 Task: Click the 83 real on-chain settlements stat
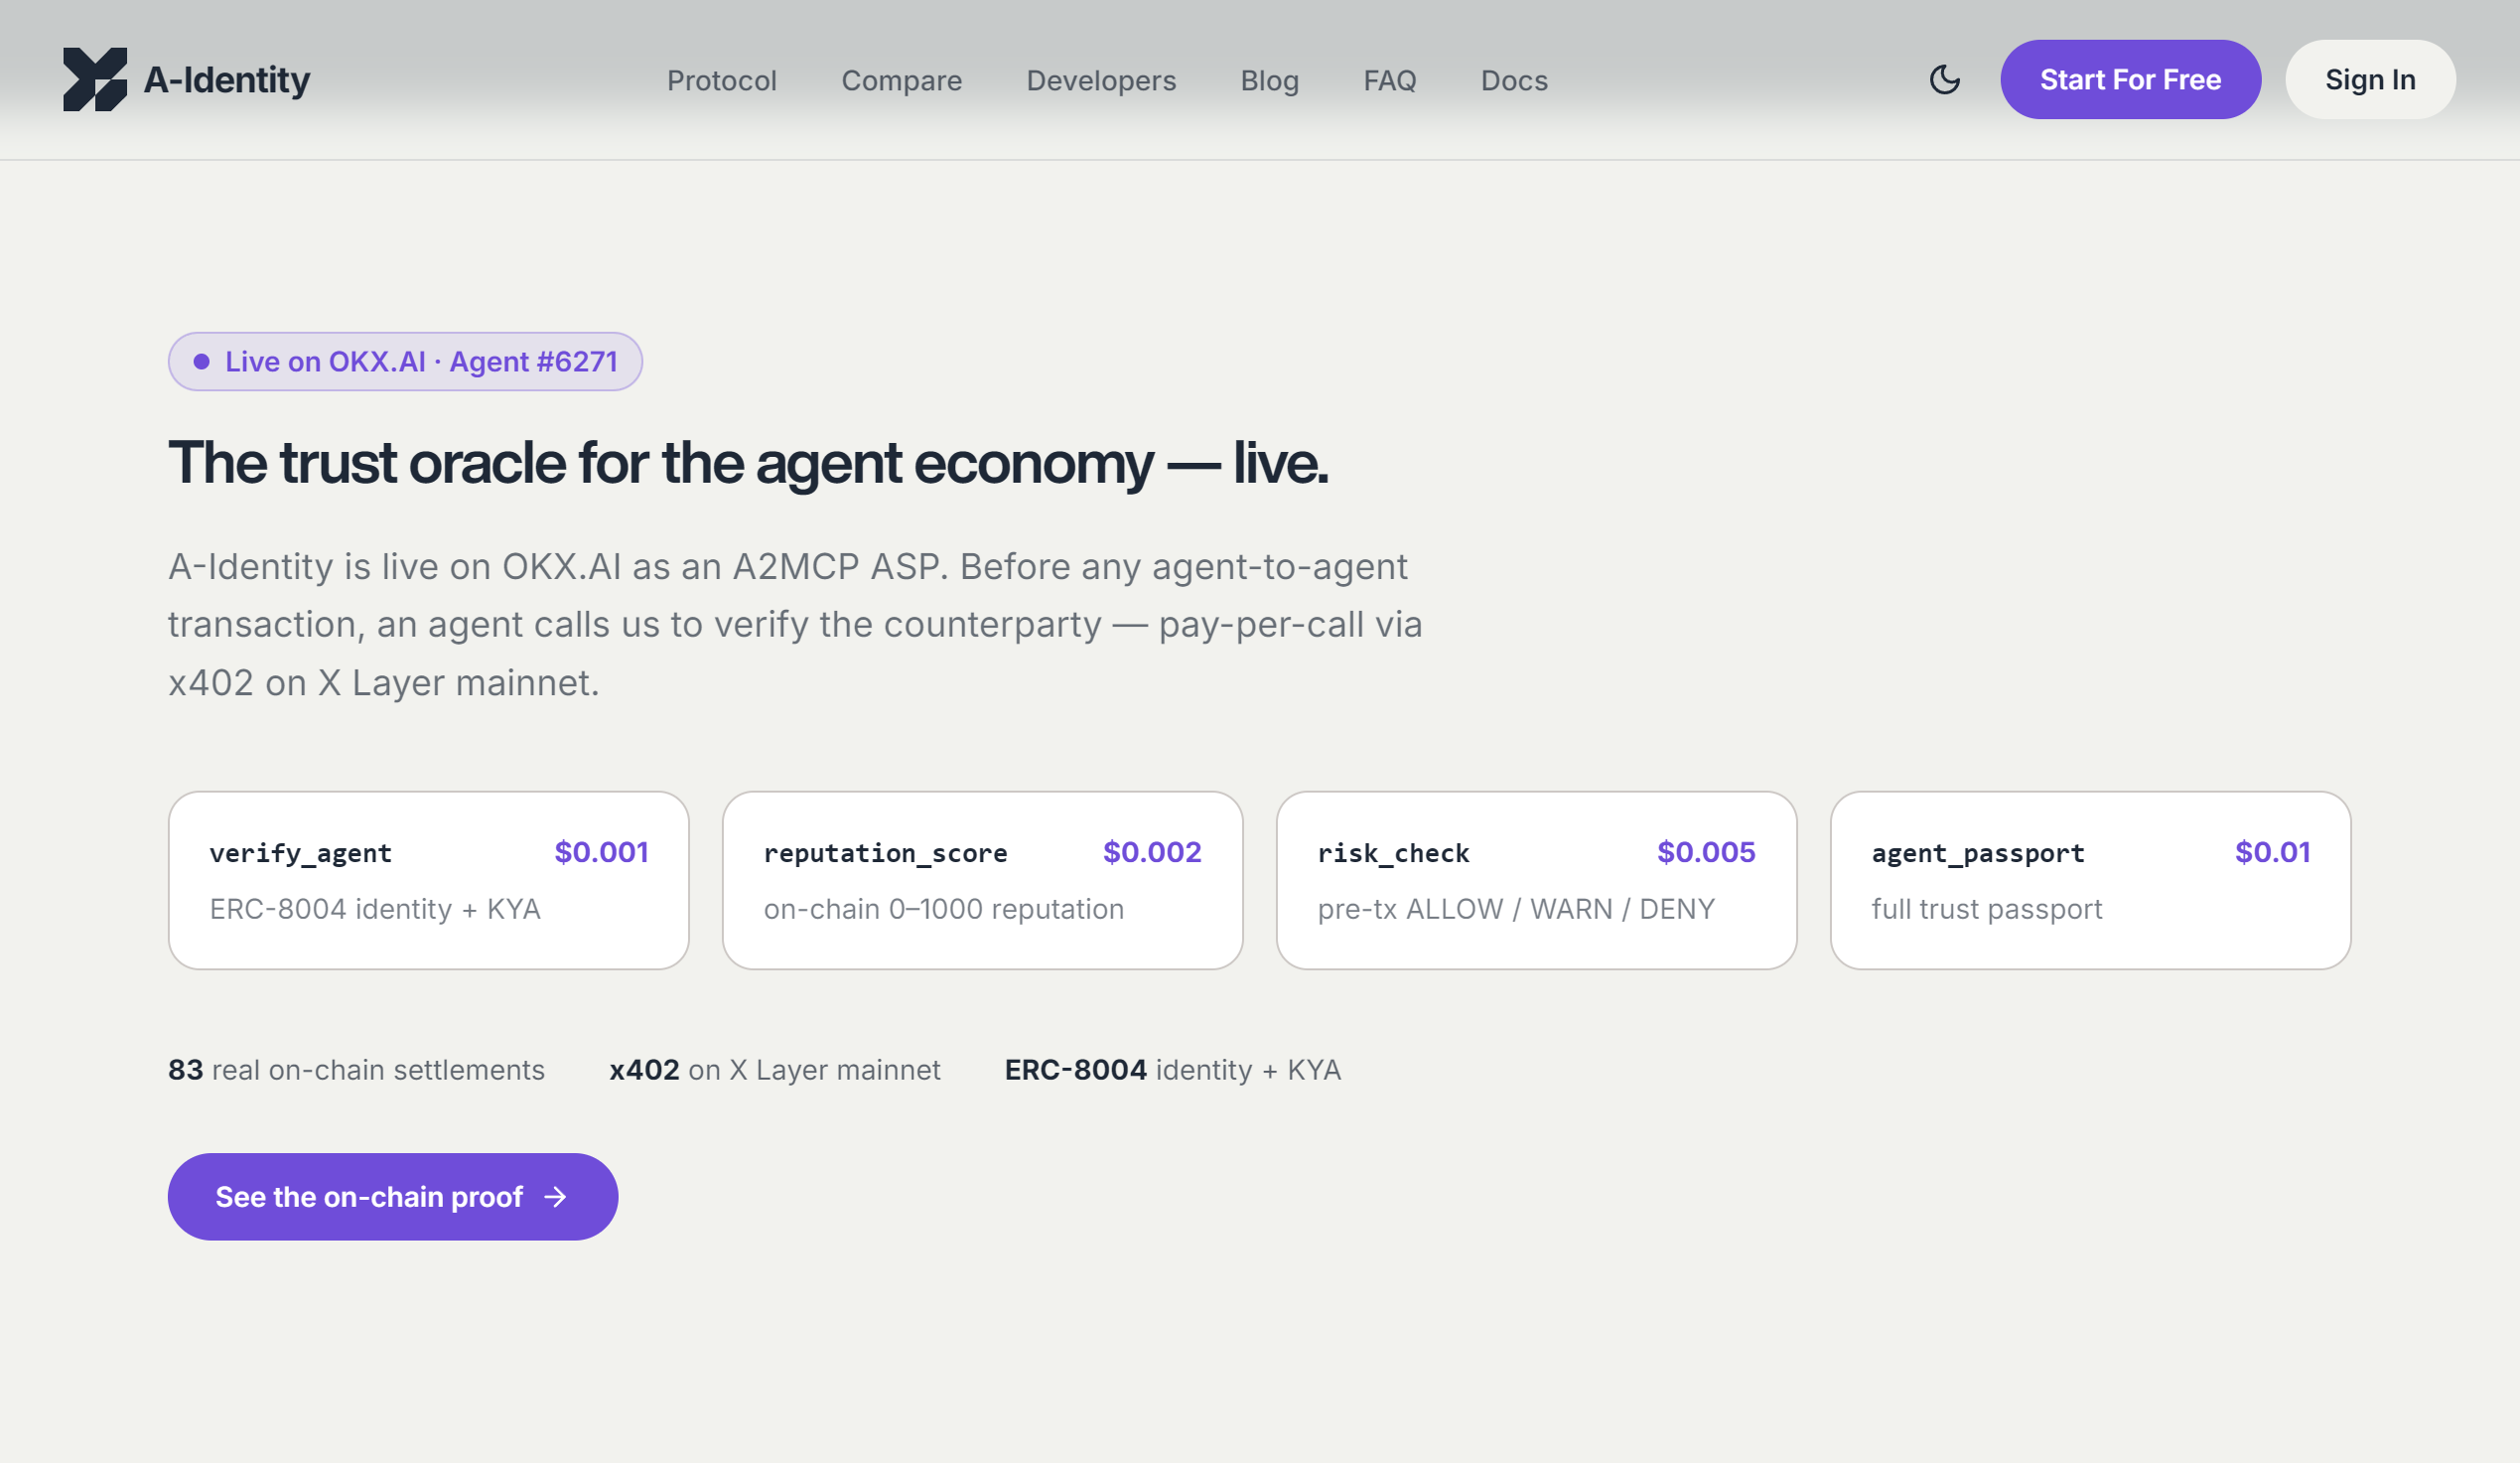[356, 1070]
